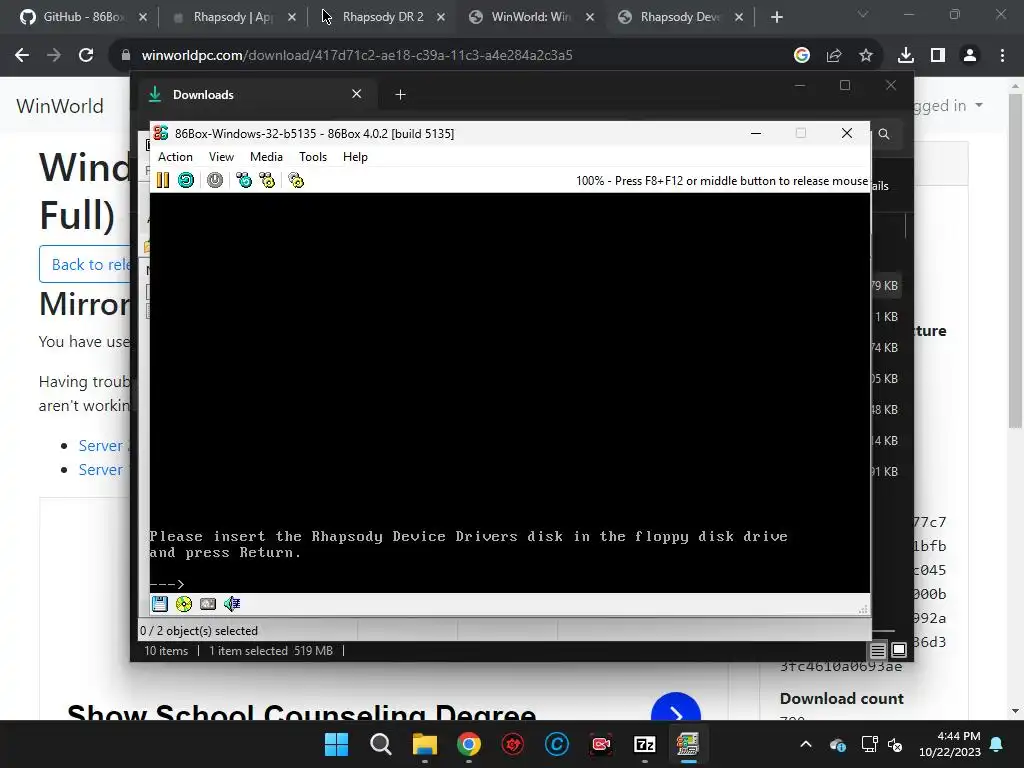The height and width of the screenshot is (768, 1024).
Task: Reload the WinWorld page
Action: pyautogui.click(x=86, y=56)
